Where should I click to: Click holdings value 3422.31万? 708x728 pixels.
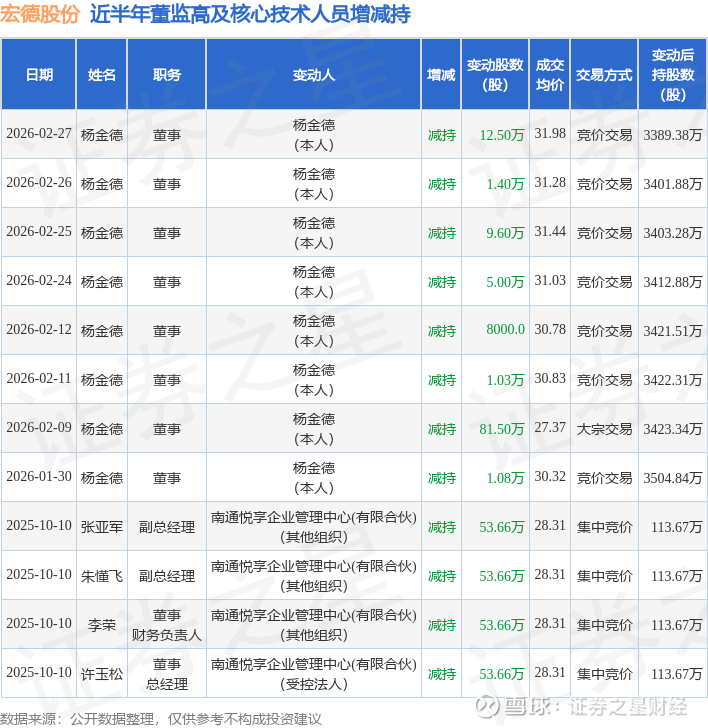click(673, 380)
